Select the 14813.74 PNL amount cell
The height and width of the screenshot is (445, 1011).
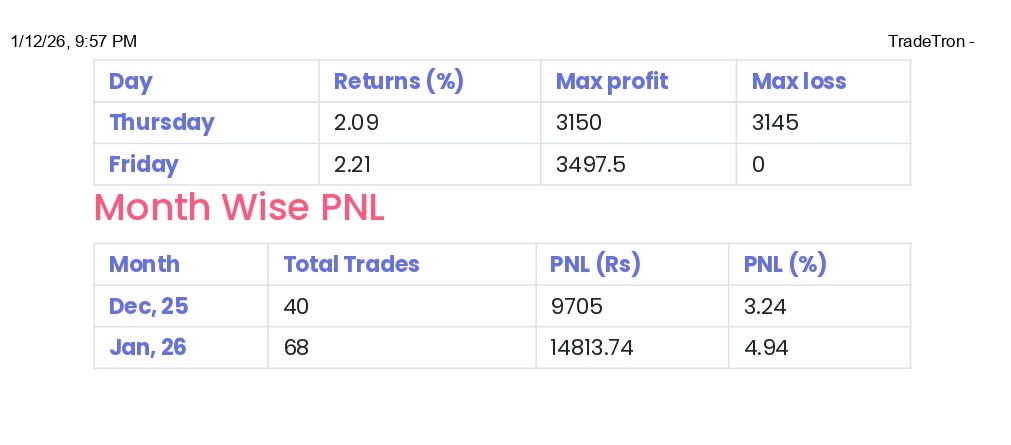tap(592, 347)
